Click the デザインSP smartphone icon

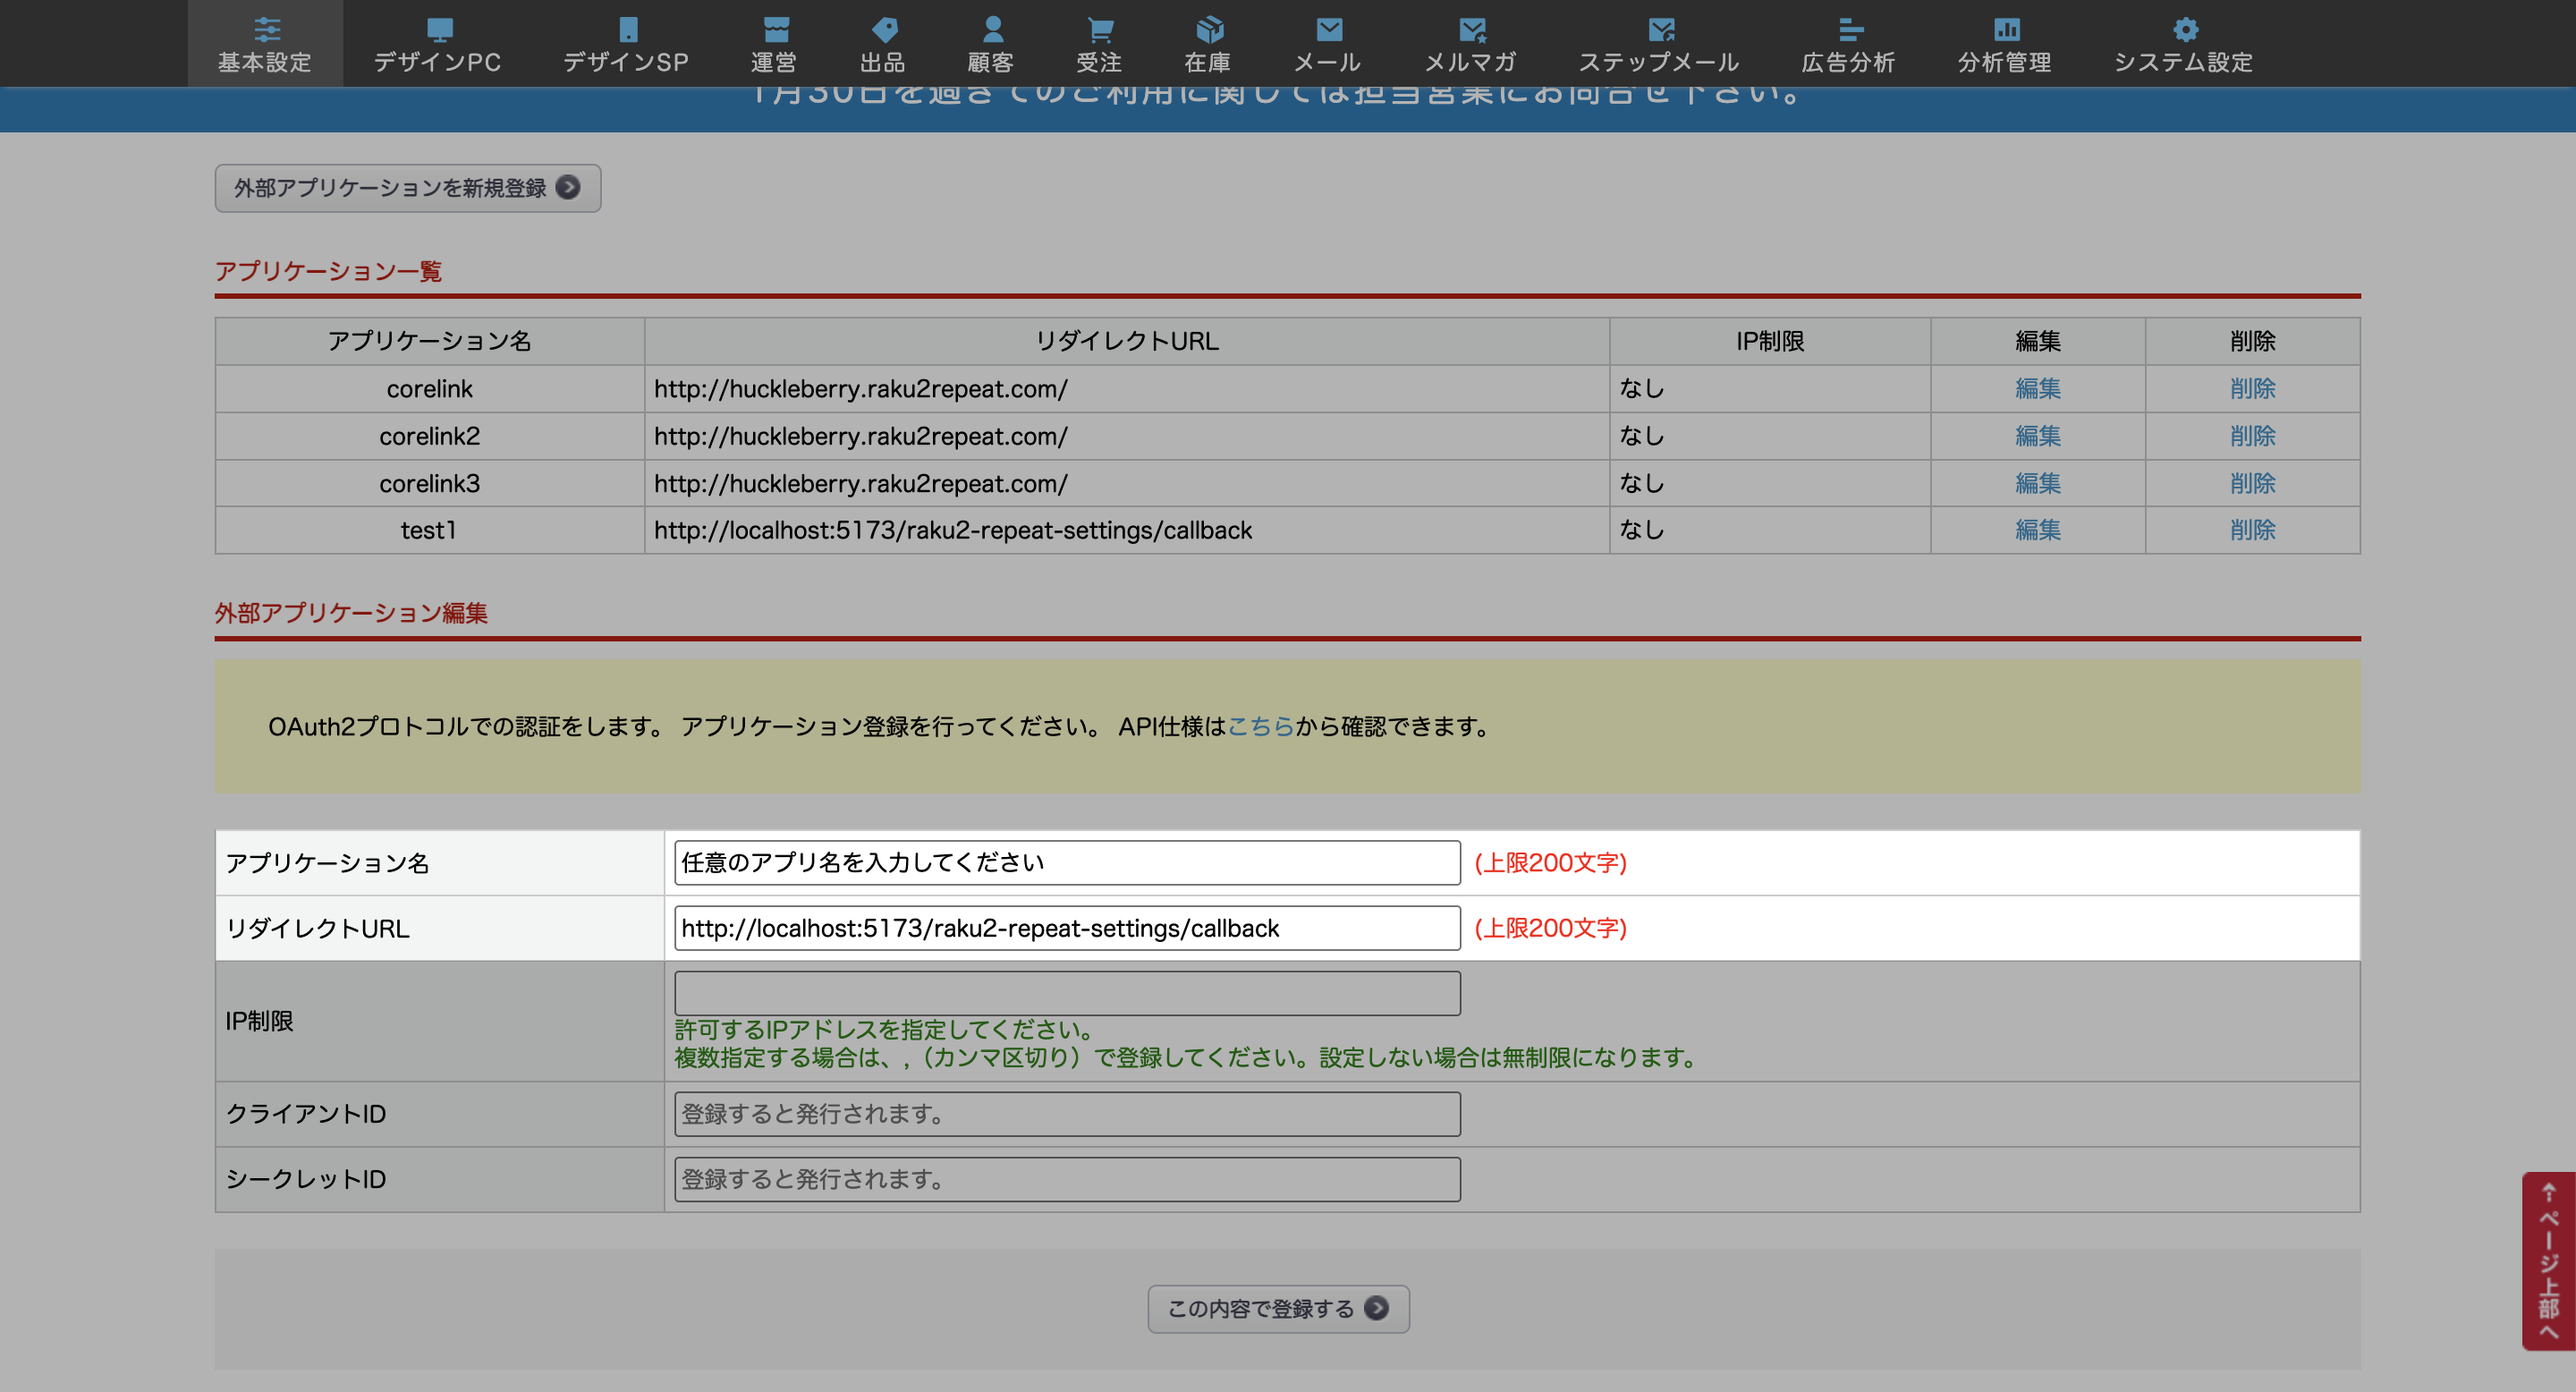[627, 29]
